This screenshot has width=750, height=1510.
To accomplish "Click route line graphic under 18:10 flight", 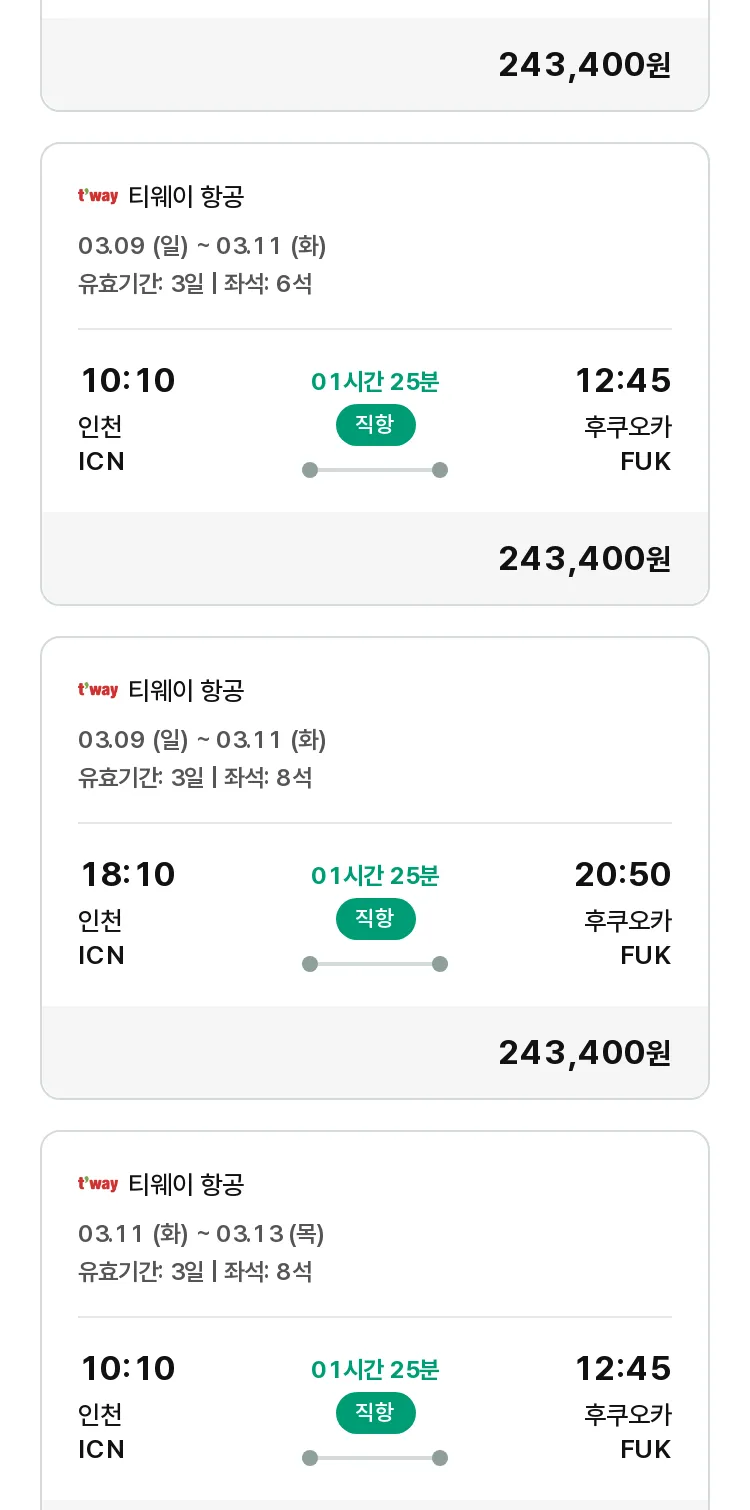I will pos(375,964).
